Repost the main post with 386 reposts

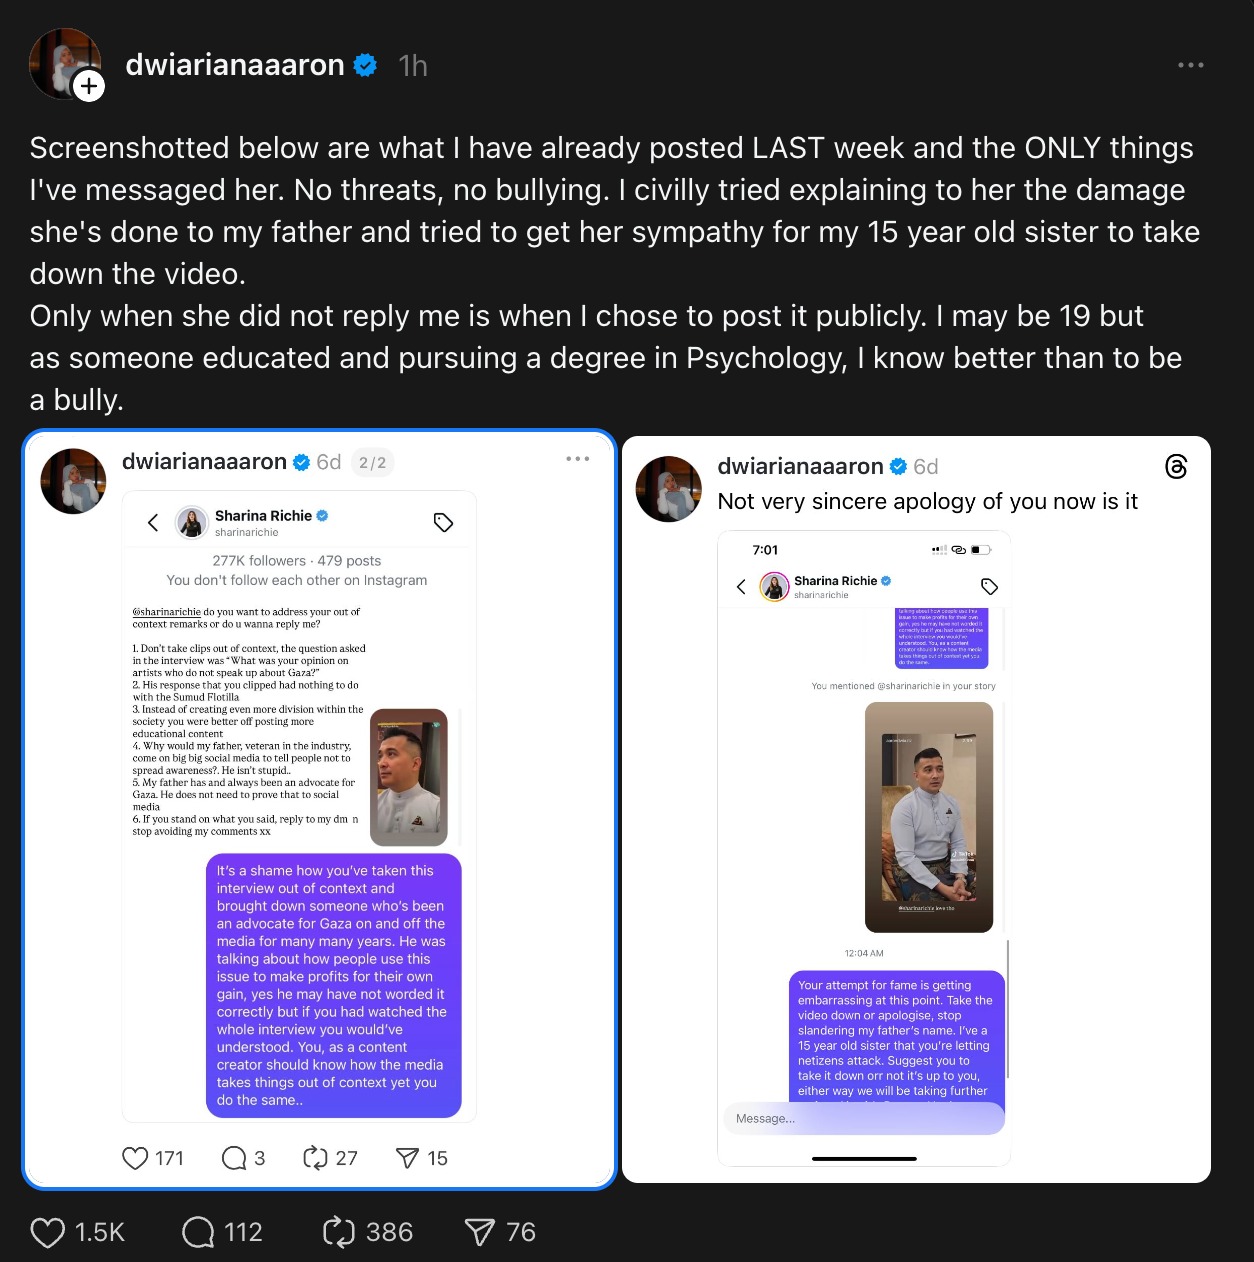click(339, 1232)
